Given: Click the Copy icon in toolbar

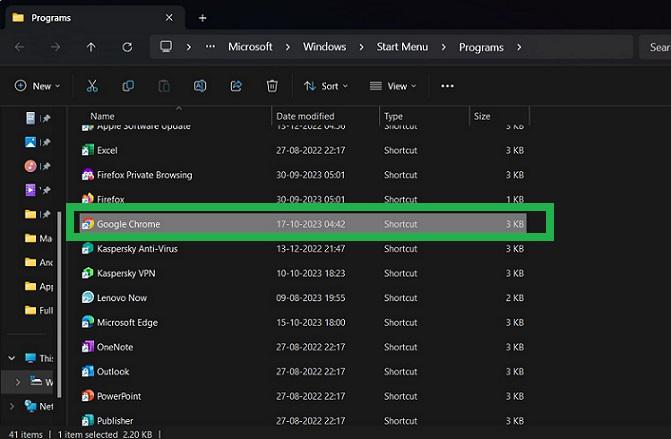Looking at the screenshot, I should click(x=128, y=86).
